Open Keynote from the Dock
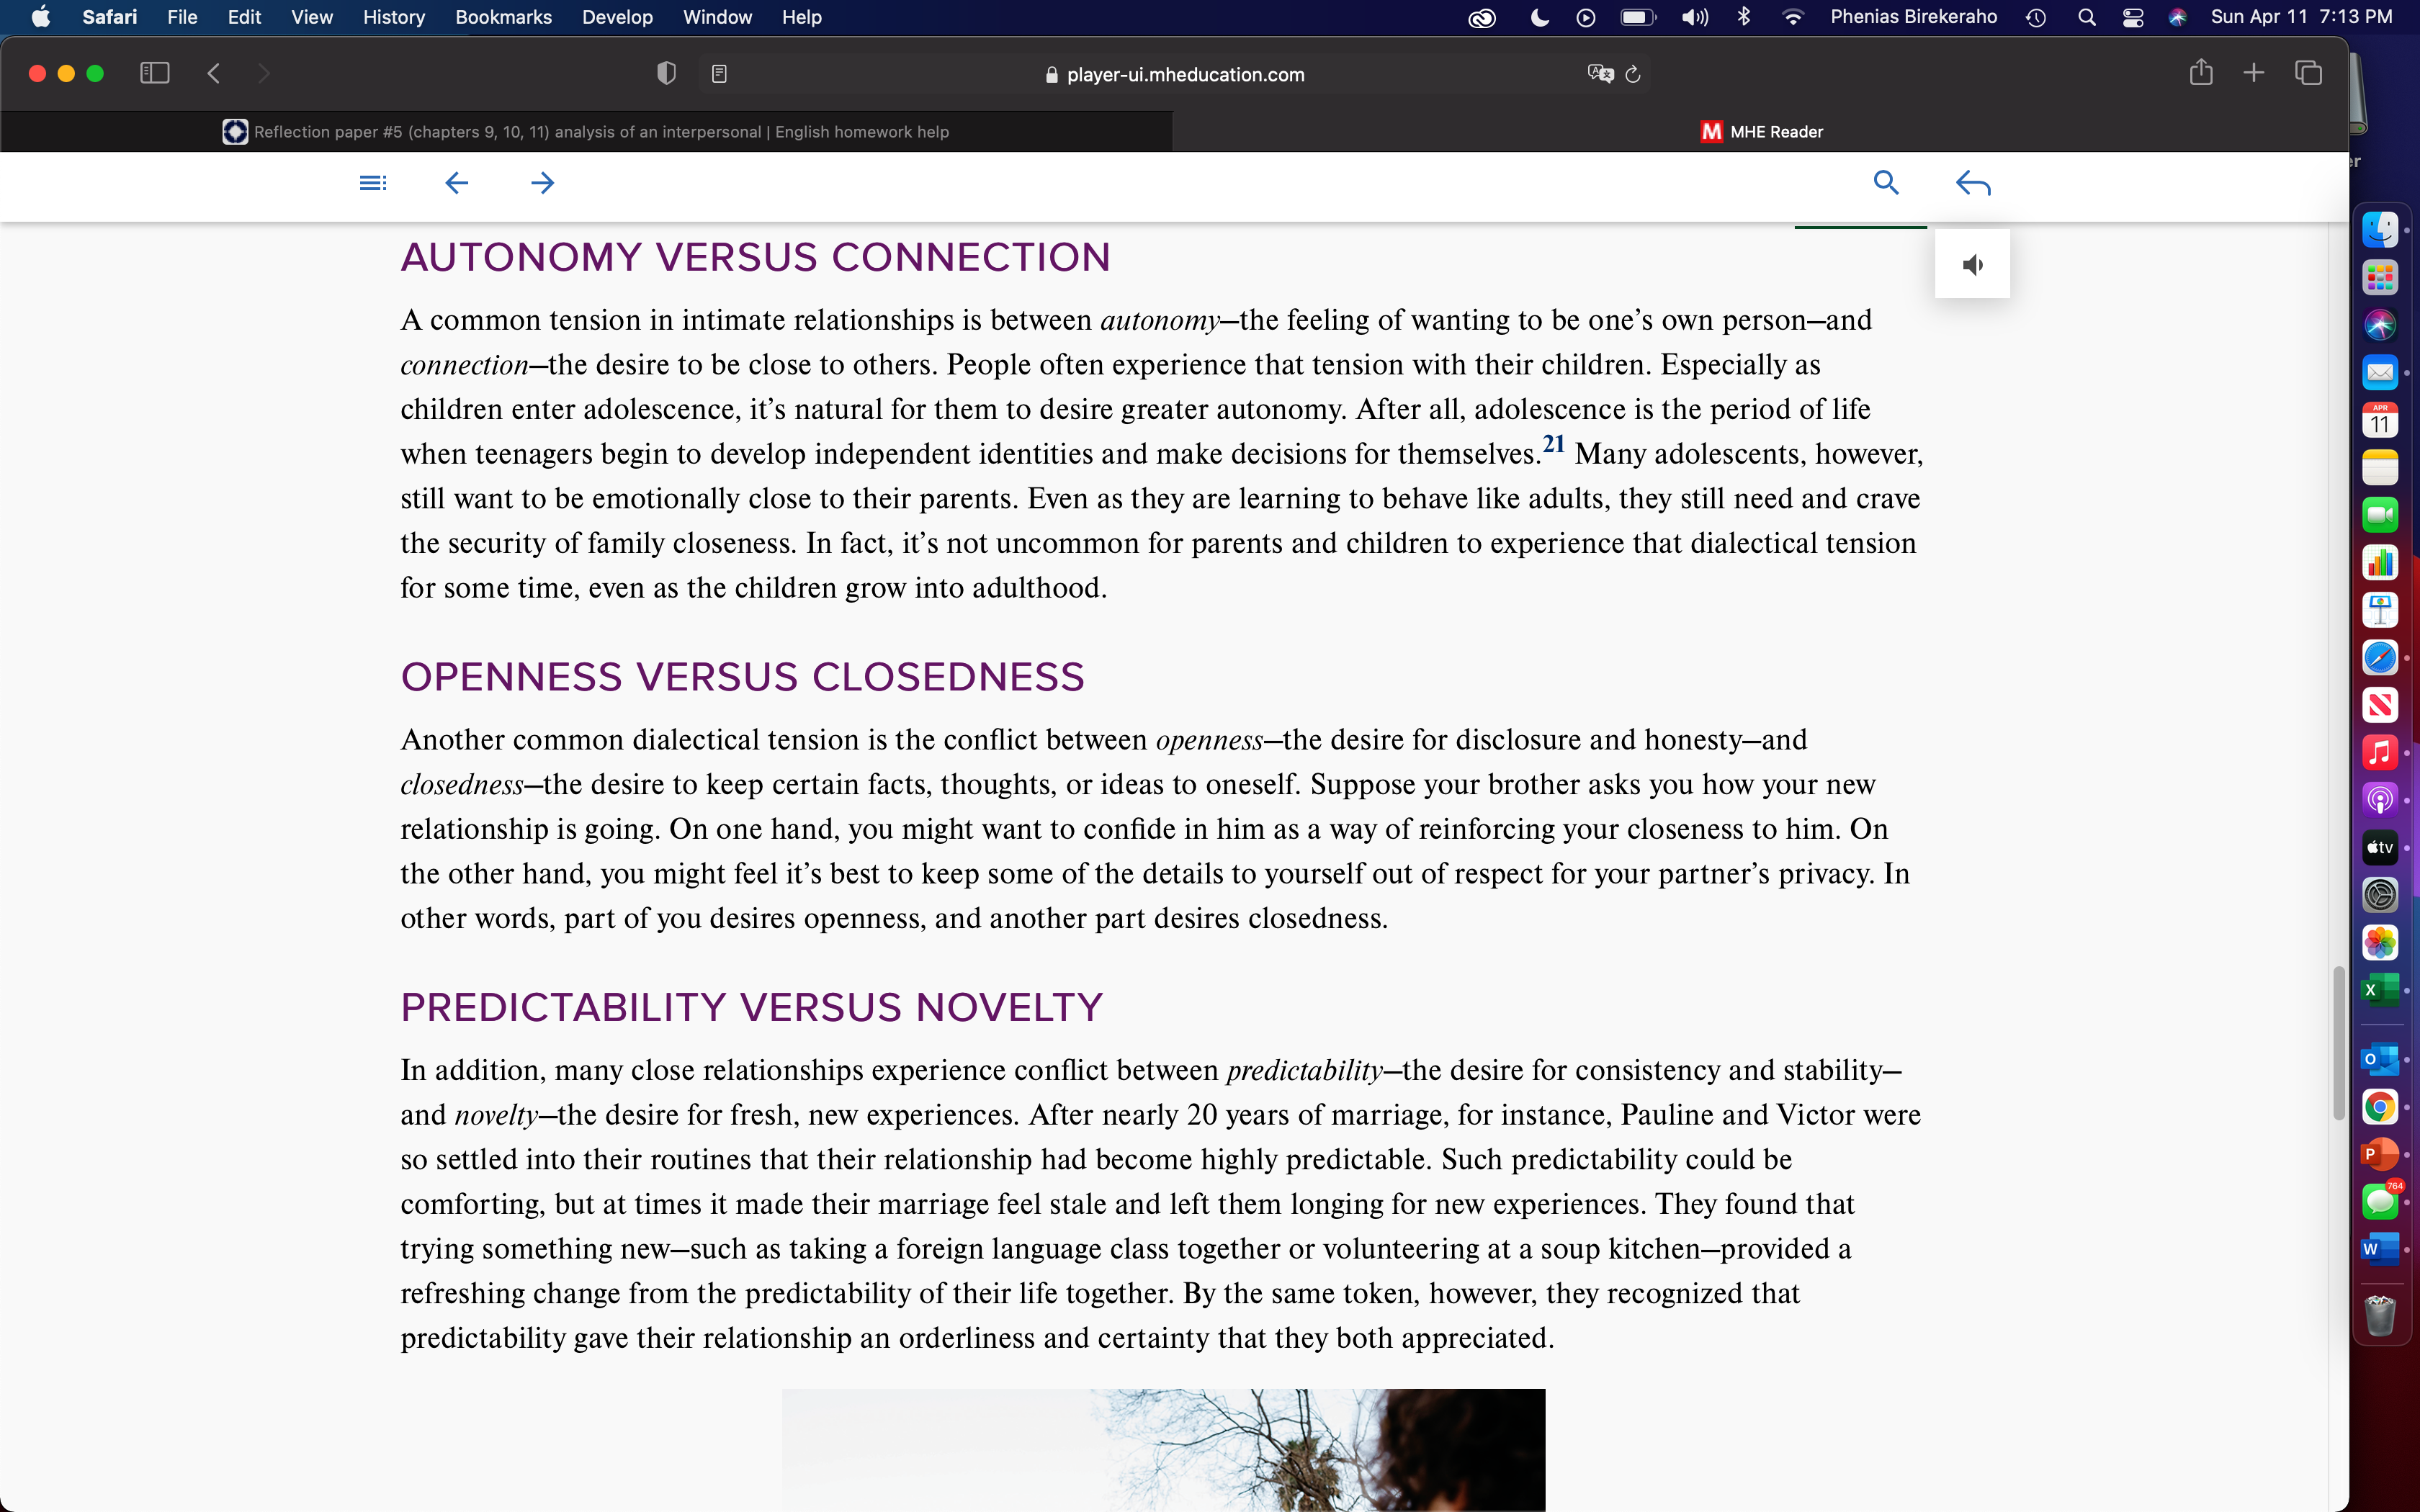 click(2380, 610)
